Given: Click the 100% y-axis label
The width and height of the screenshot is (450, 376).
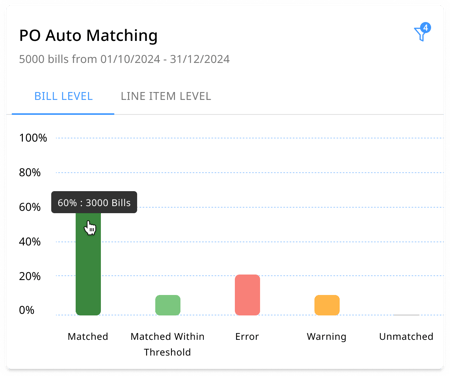Looking at the screenshot, I should pyautogui.click(x=33, y=138).
